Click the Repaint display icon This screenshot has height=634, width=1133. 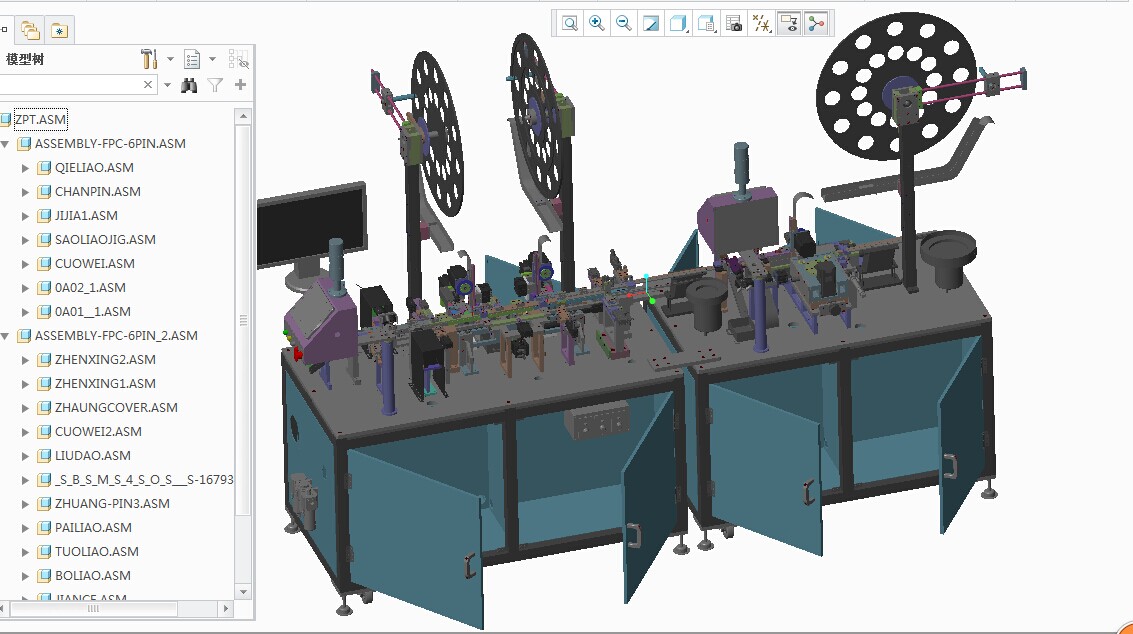point(651,22)
